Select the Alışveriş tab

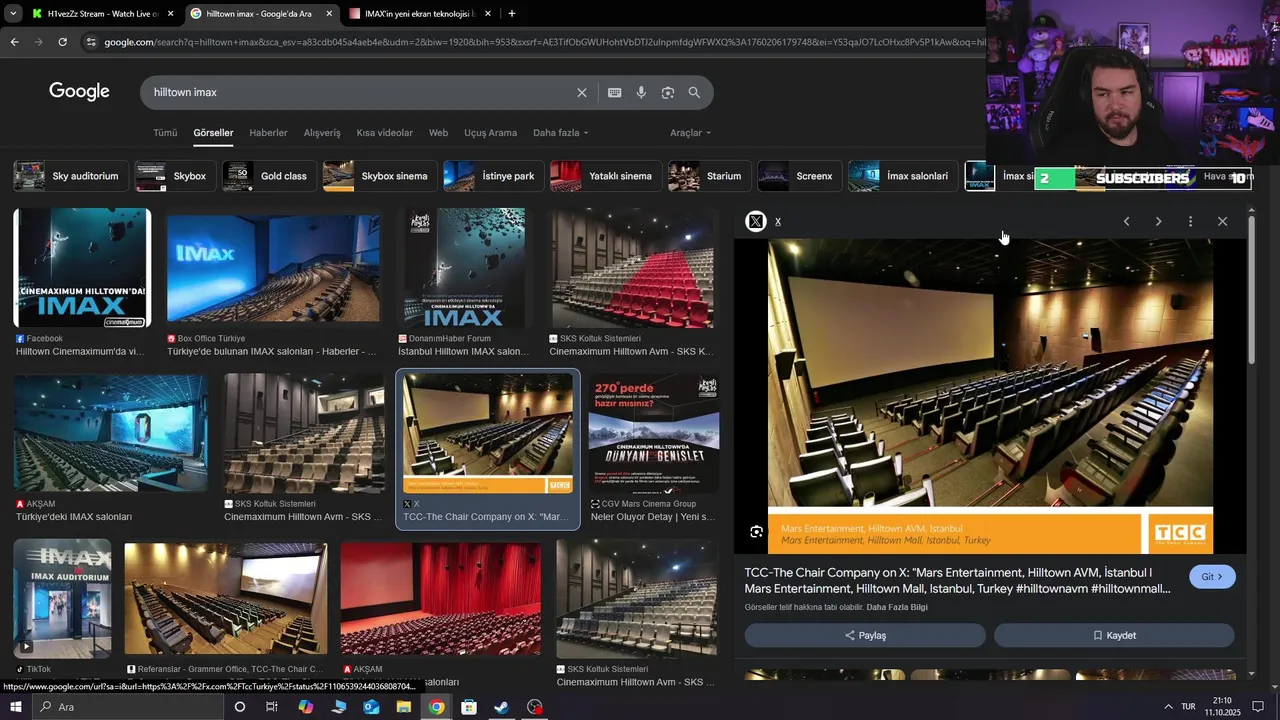click(x=322, y=133)
